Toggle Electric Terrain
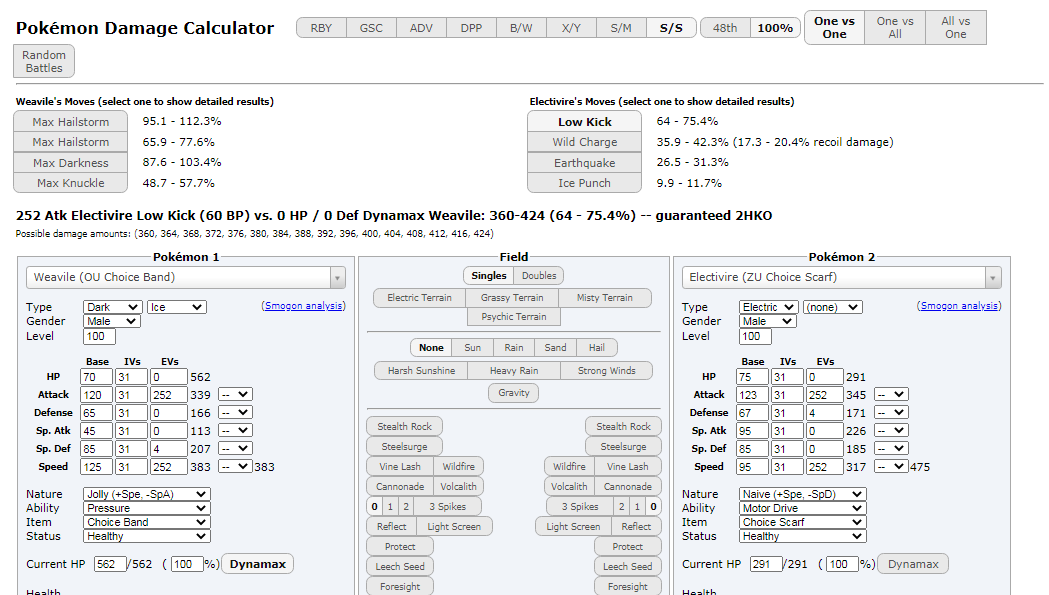 click(x=419, y=298)
